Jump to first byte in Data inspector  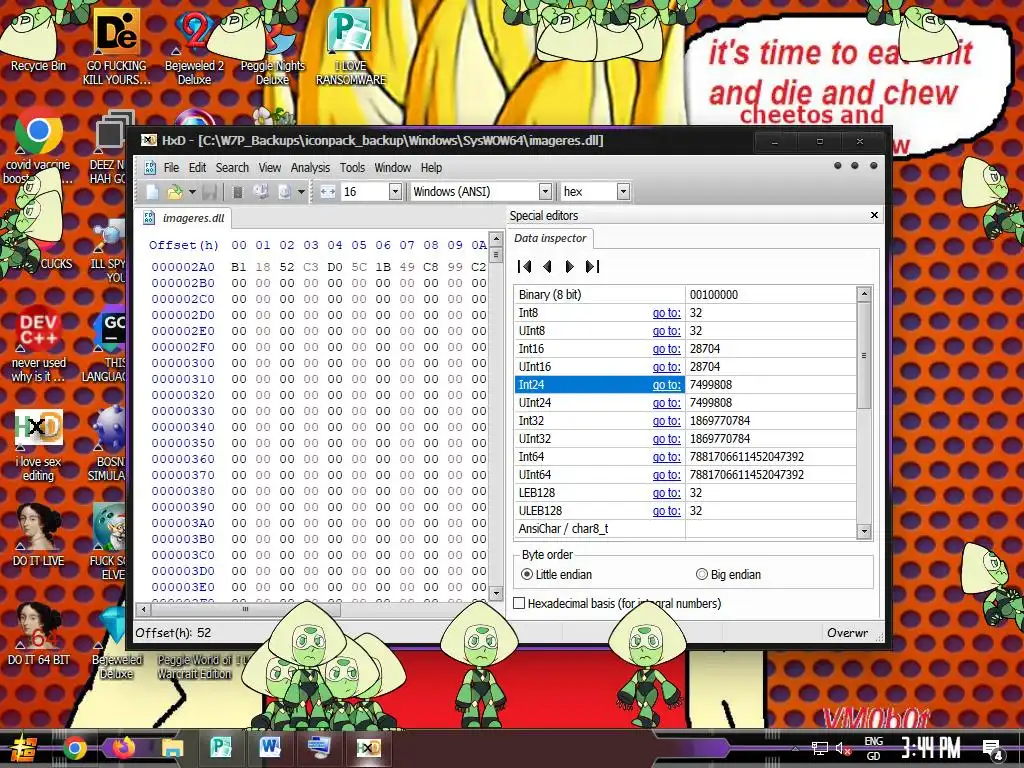click(x=524, y=266)
